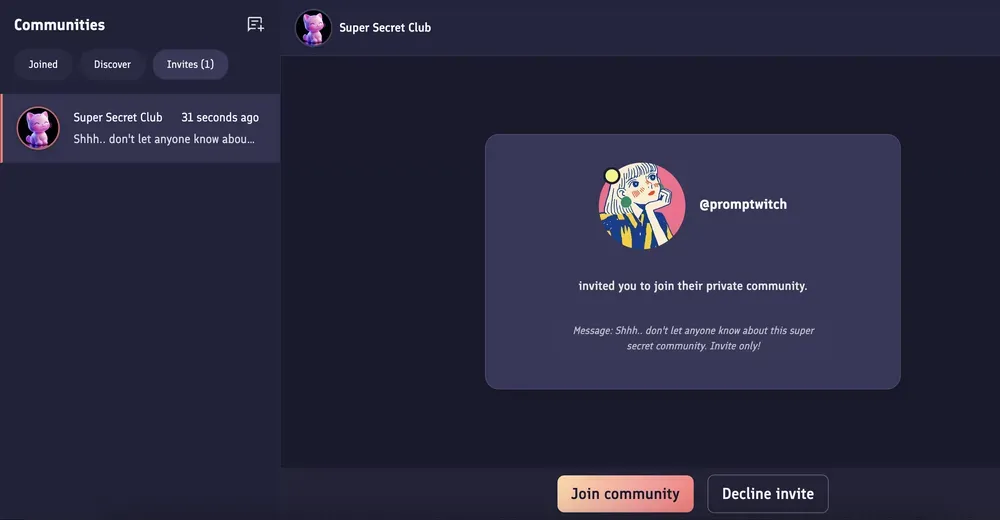The height and width of the screenshot is (520, 1000).
Task: Open the Discover tab
Action: point(112,64)
